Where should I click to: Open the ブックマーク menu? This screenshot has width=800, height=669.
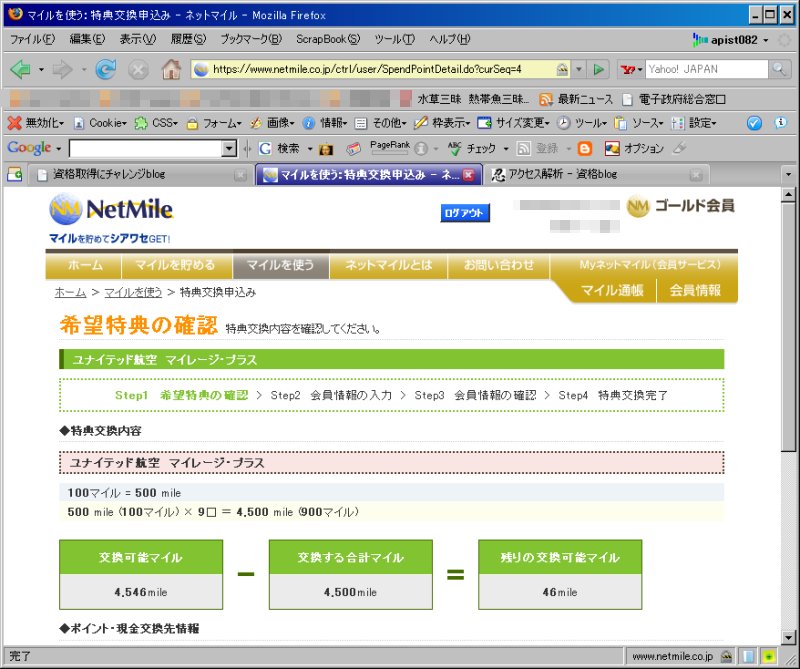[x=251, y=39]
